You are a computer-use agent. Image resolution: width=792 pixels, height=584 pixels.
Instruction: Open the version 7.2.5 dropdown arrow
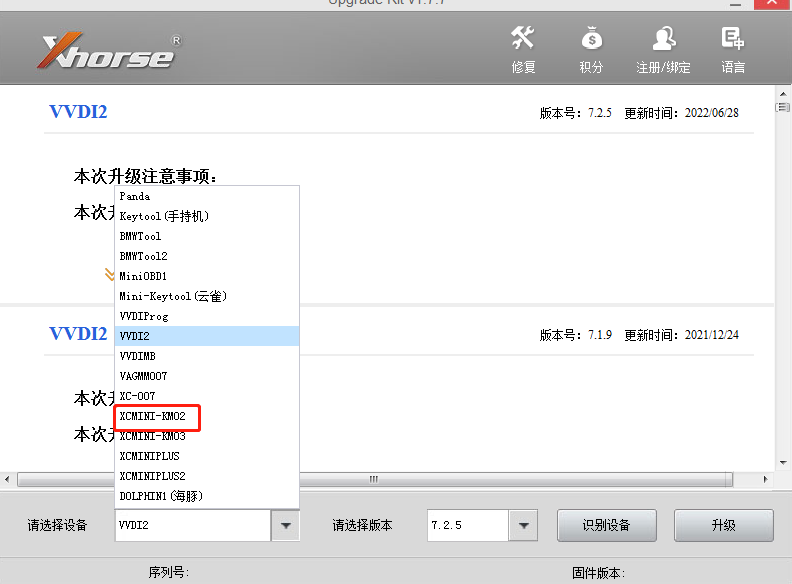tap(523, 525)
